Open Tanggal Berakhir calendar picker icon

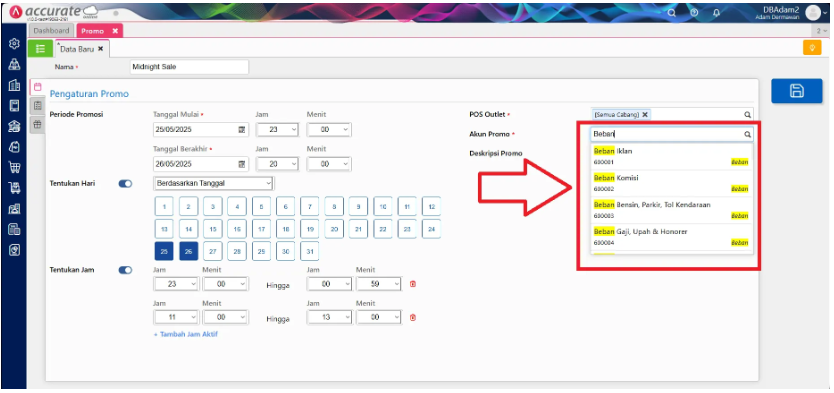(241, 164)
